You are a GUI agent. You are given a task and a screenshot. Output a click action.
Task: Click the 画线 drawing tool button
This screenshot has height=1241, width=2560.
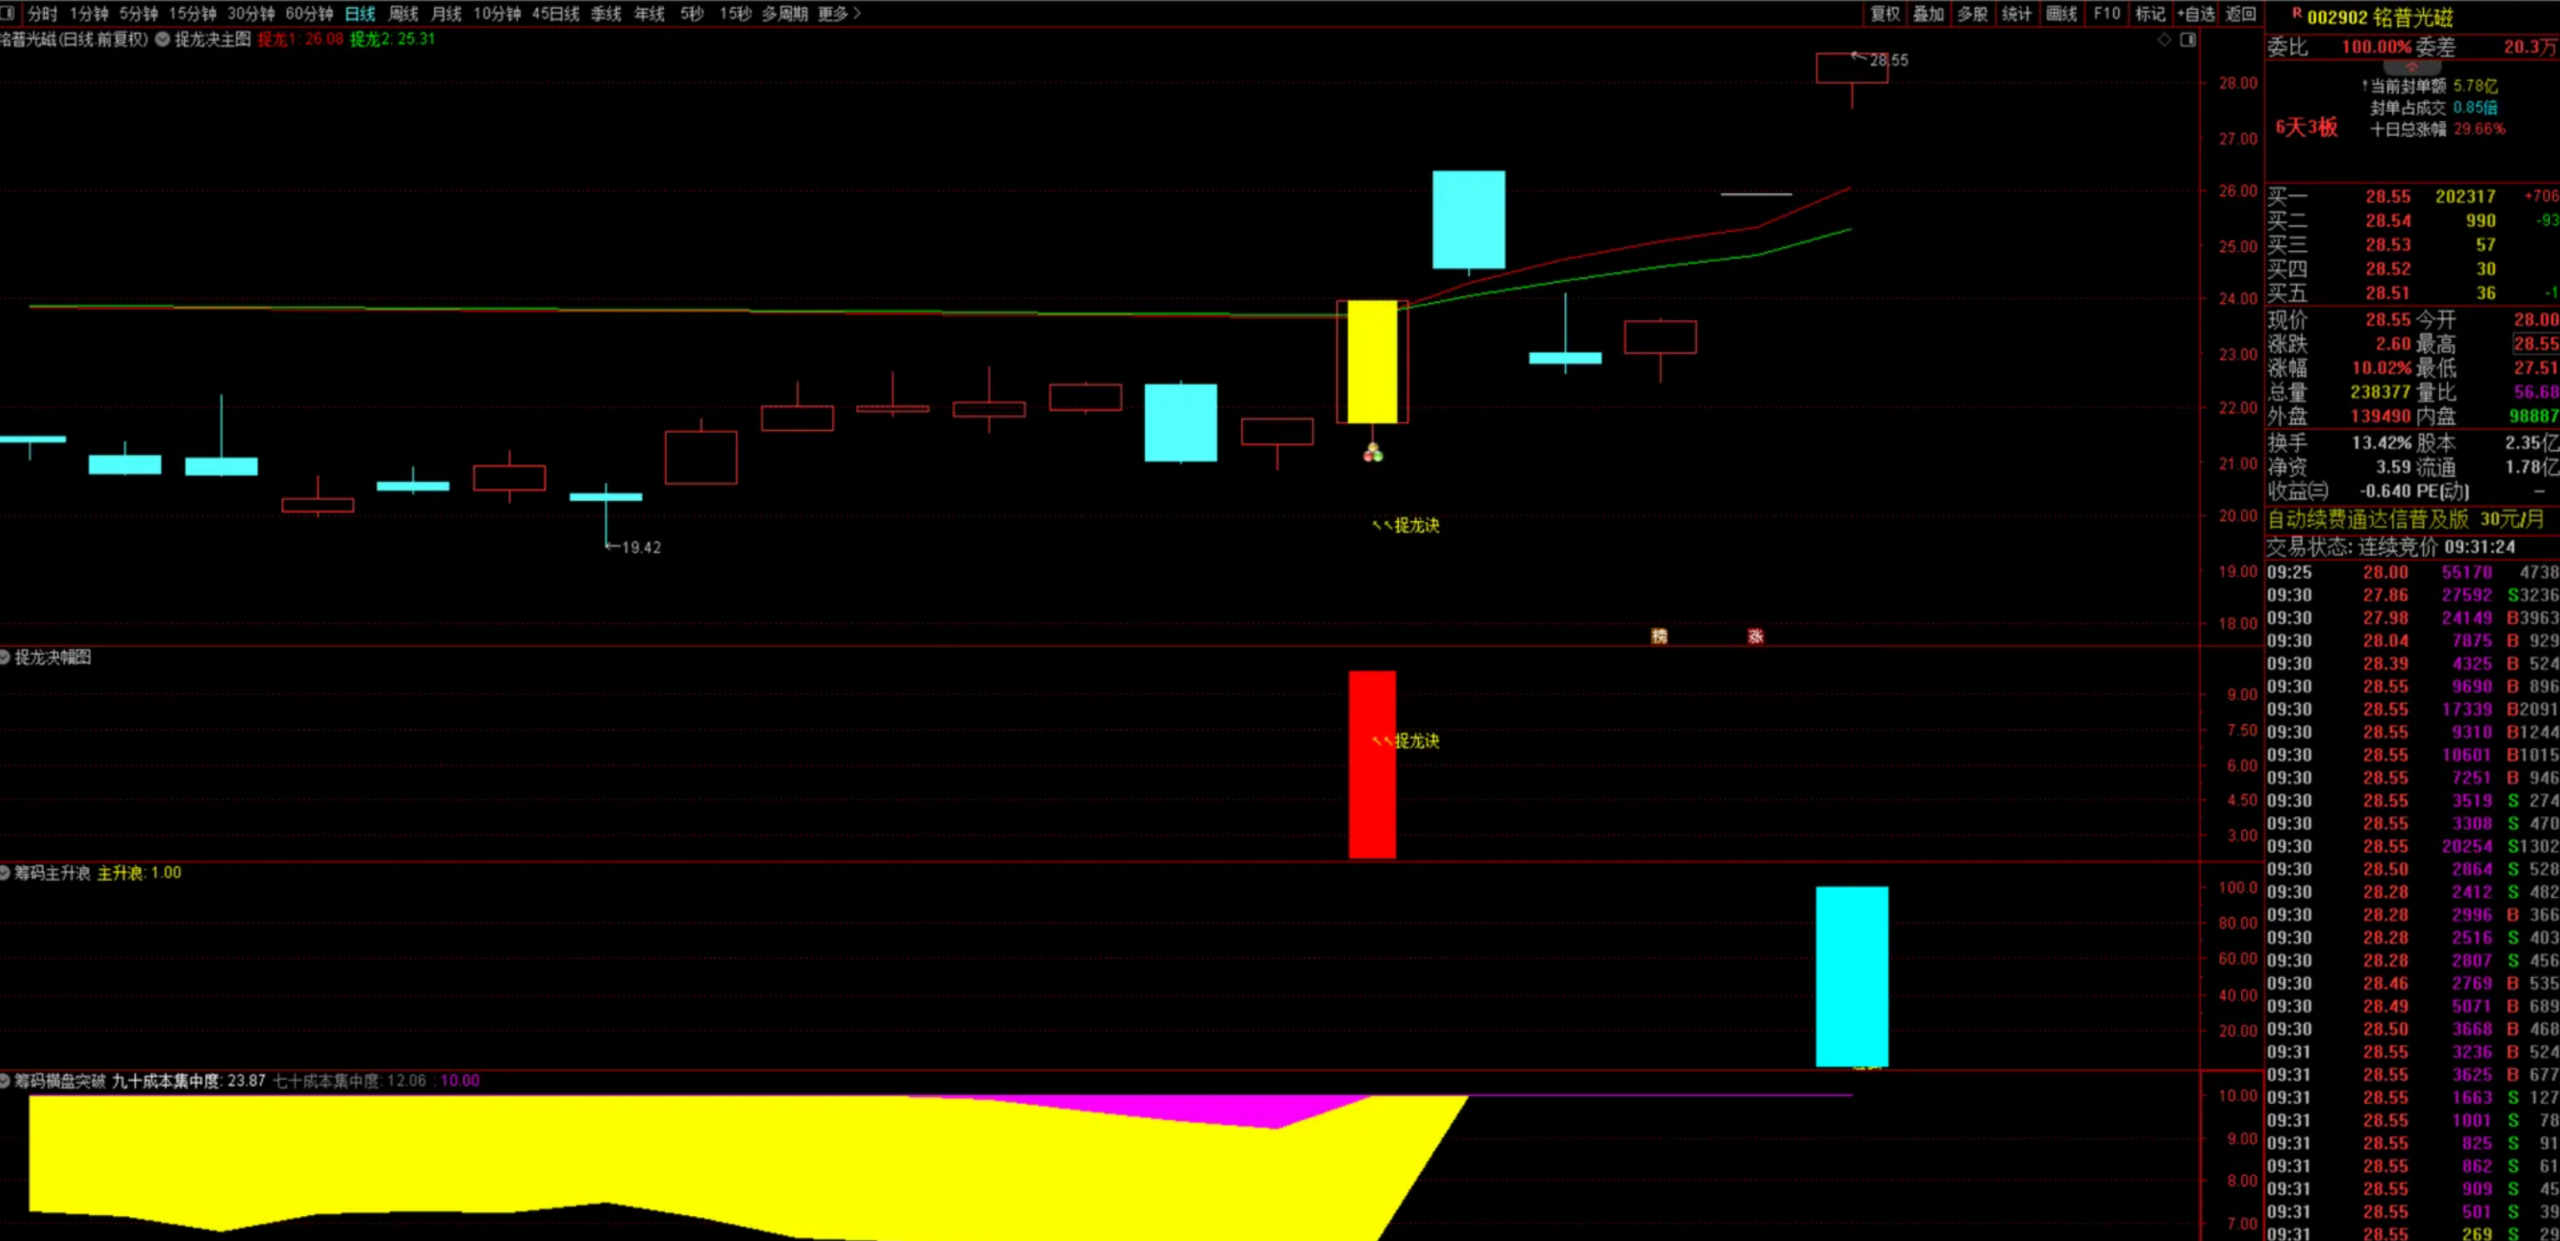(2061, 14)
